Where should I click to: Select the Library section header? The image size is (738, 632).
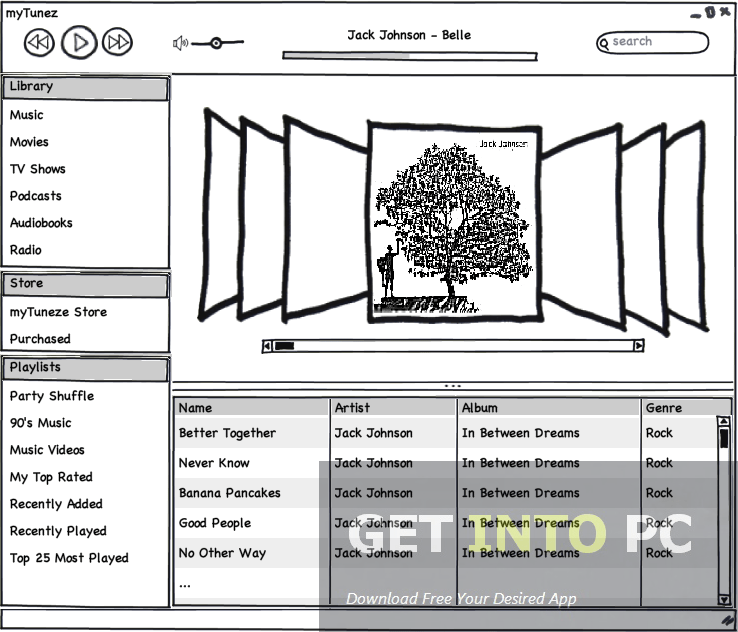[x=85, y=88]
